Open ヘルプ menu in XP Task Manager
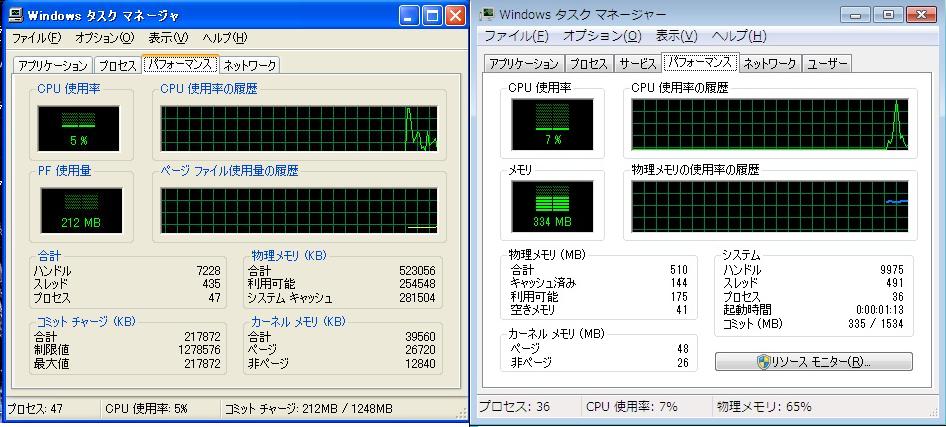 [225, 38]
